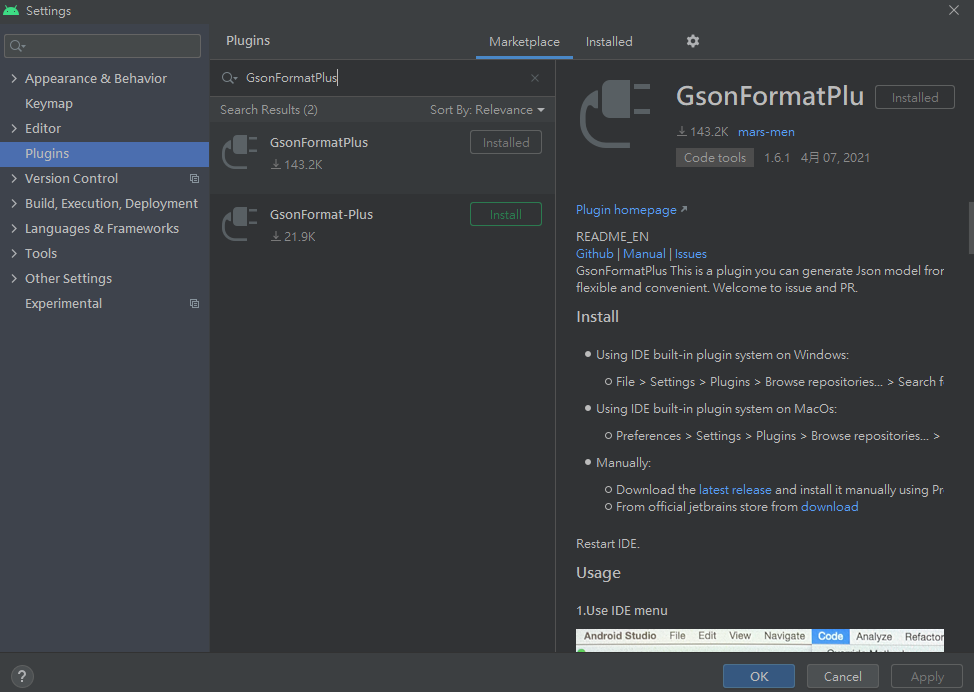Open the Sort By: Relevance dropdown
974x692 pixels.
(x=487, y=109)
